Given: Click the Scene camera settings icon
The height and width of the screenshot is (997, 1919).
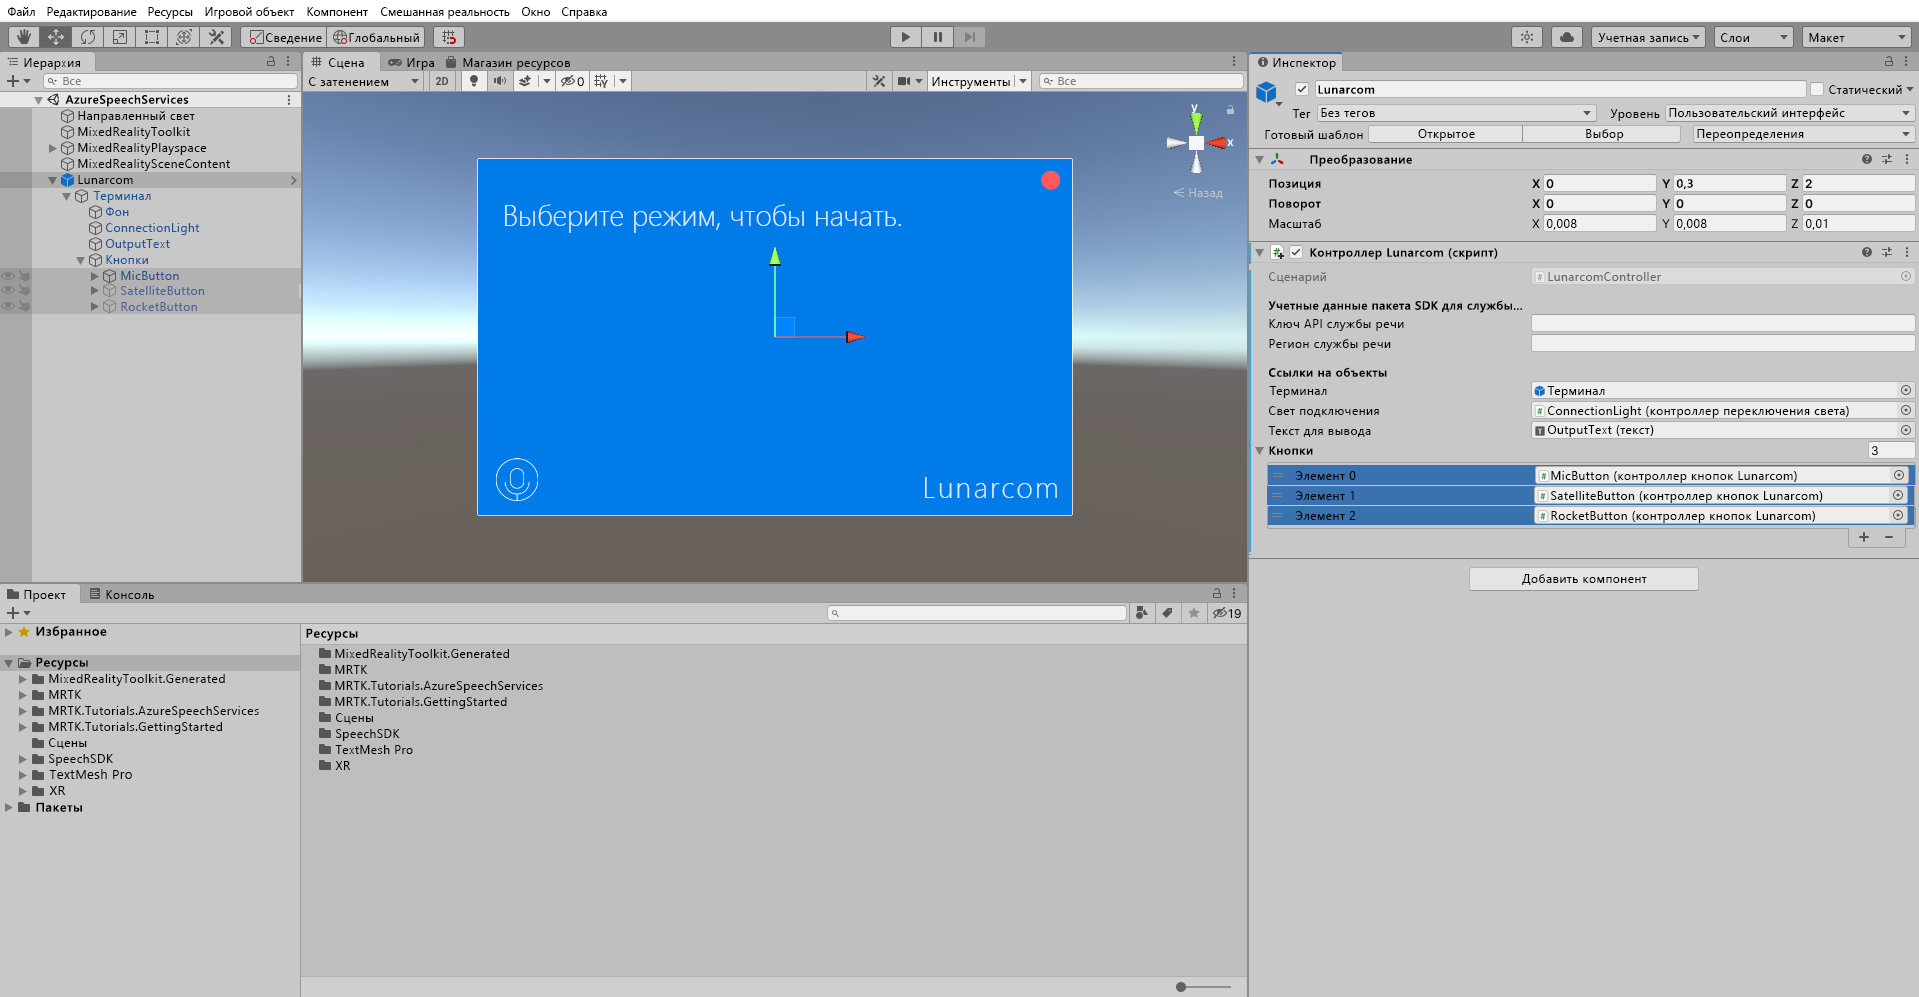Looking at the screenshot, I should point(904,81).
